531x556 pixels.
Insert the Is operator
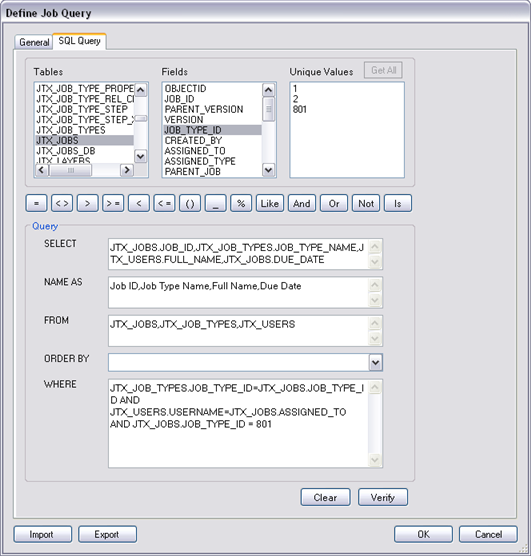(x=398, y=204)
